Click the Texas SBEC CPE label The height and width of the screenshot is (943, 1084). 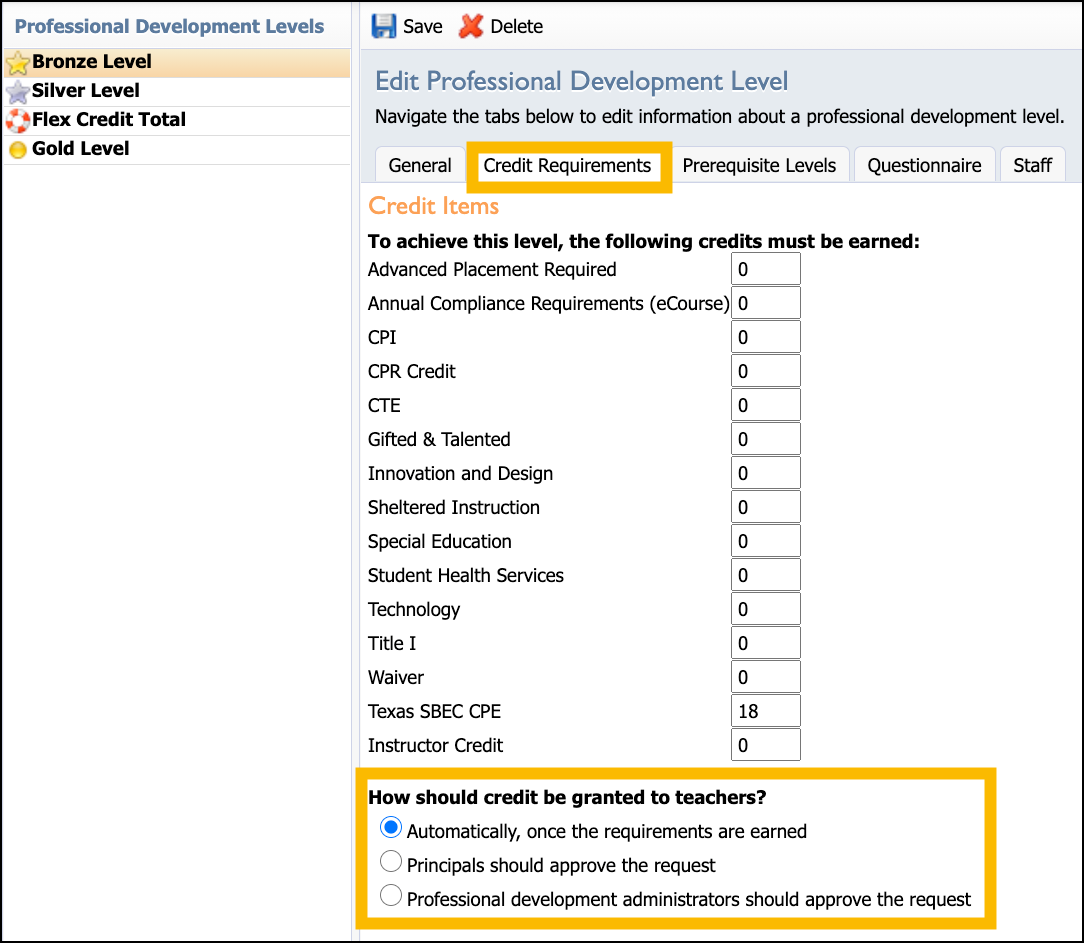click(x=434, y=711)
